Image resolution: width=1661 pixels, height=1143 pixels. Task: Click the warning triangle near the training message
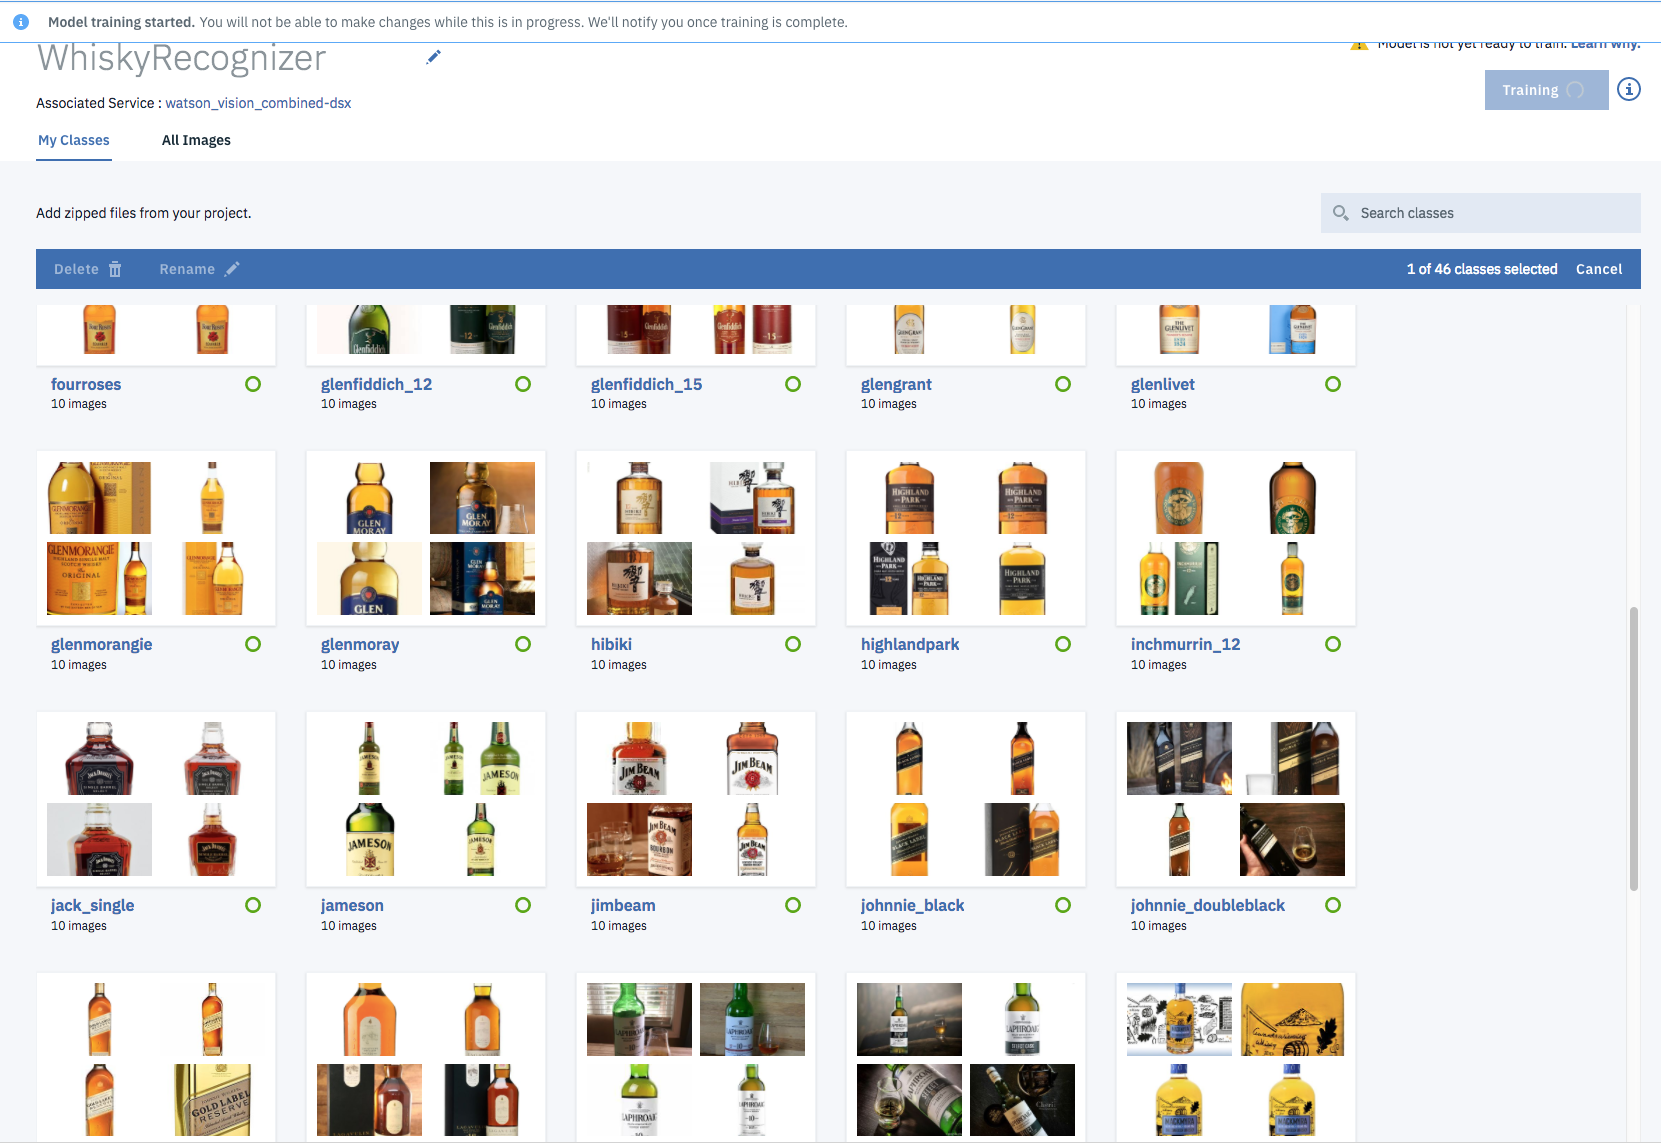point(1360,43)
